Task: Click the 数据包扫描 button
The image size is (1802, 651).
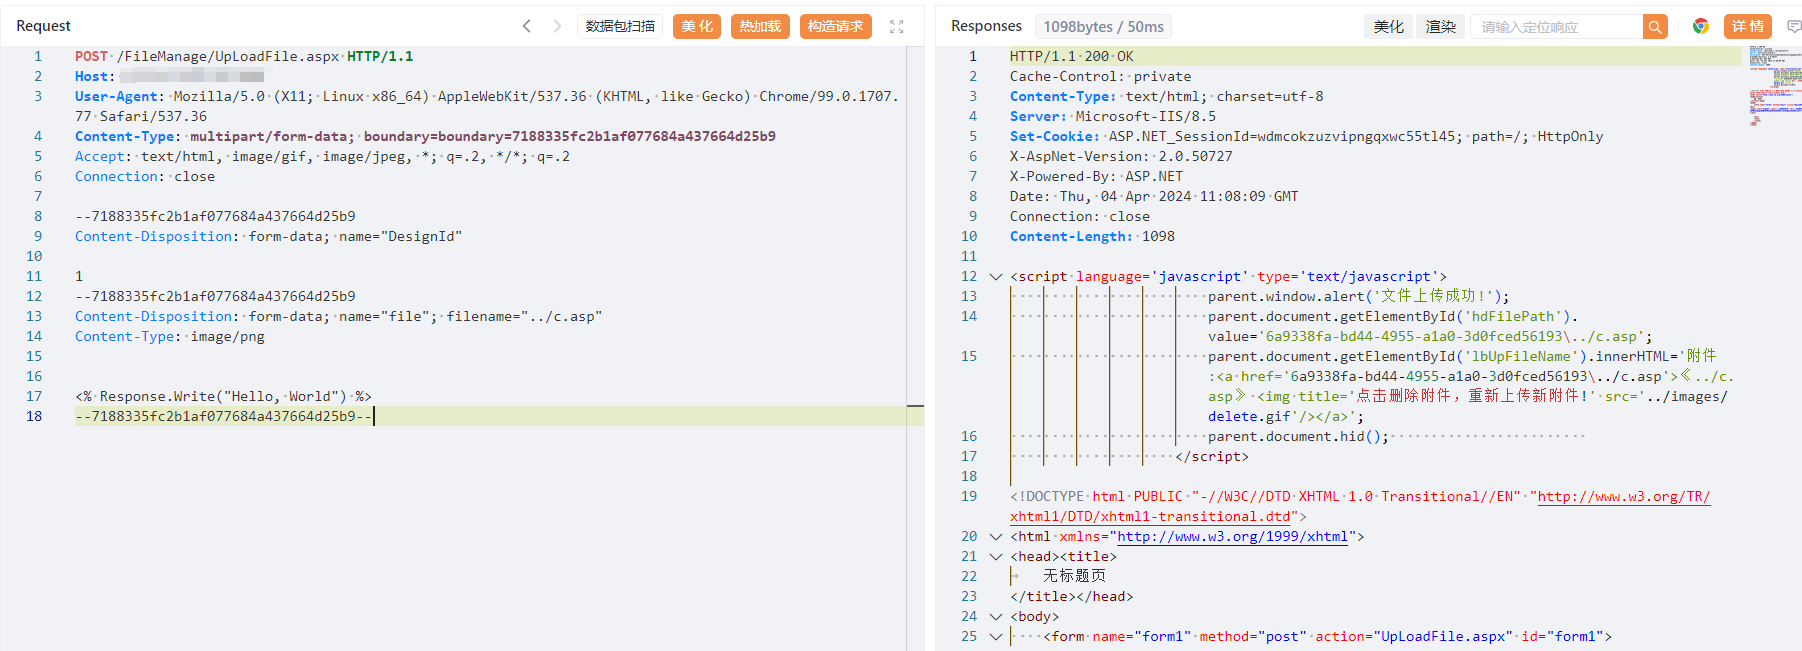Action: pos(620,27)
